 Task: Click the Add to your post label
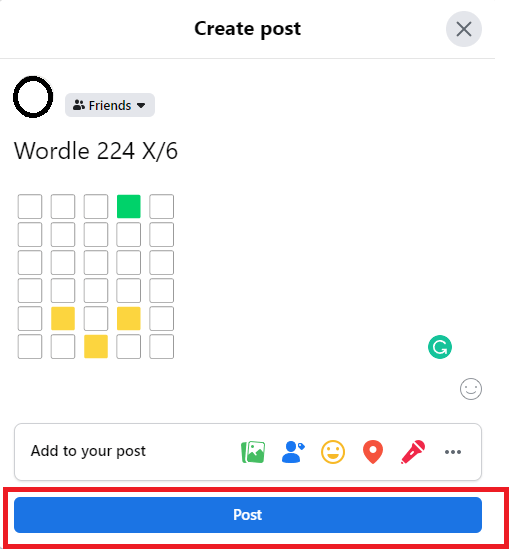coord(88,451)
